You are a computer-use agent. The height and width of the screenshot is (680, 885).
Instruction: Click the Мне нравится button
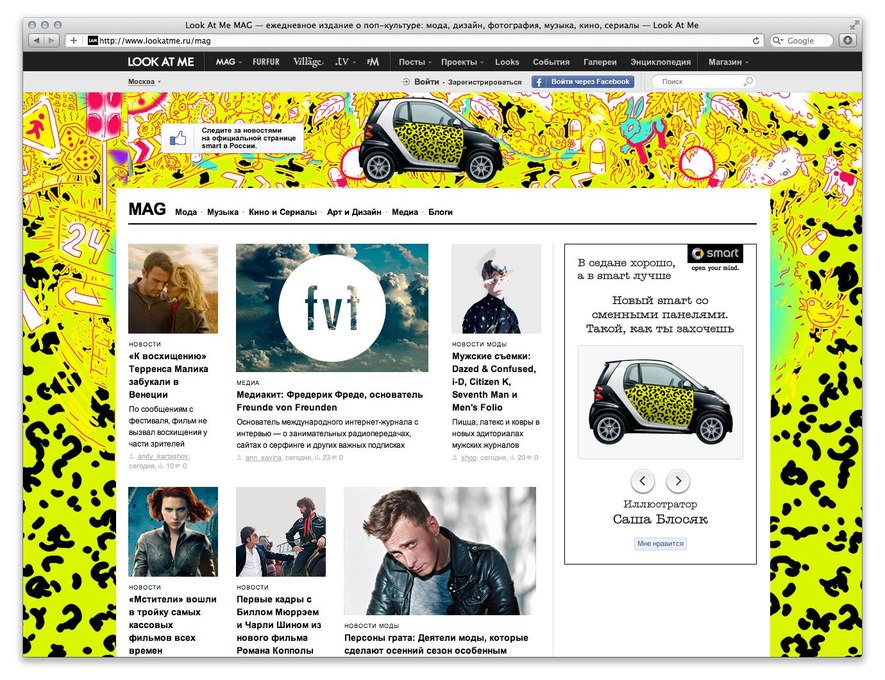(660, 544)
